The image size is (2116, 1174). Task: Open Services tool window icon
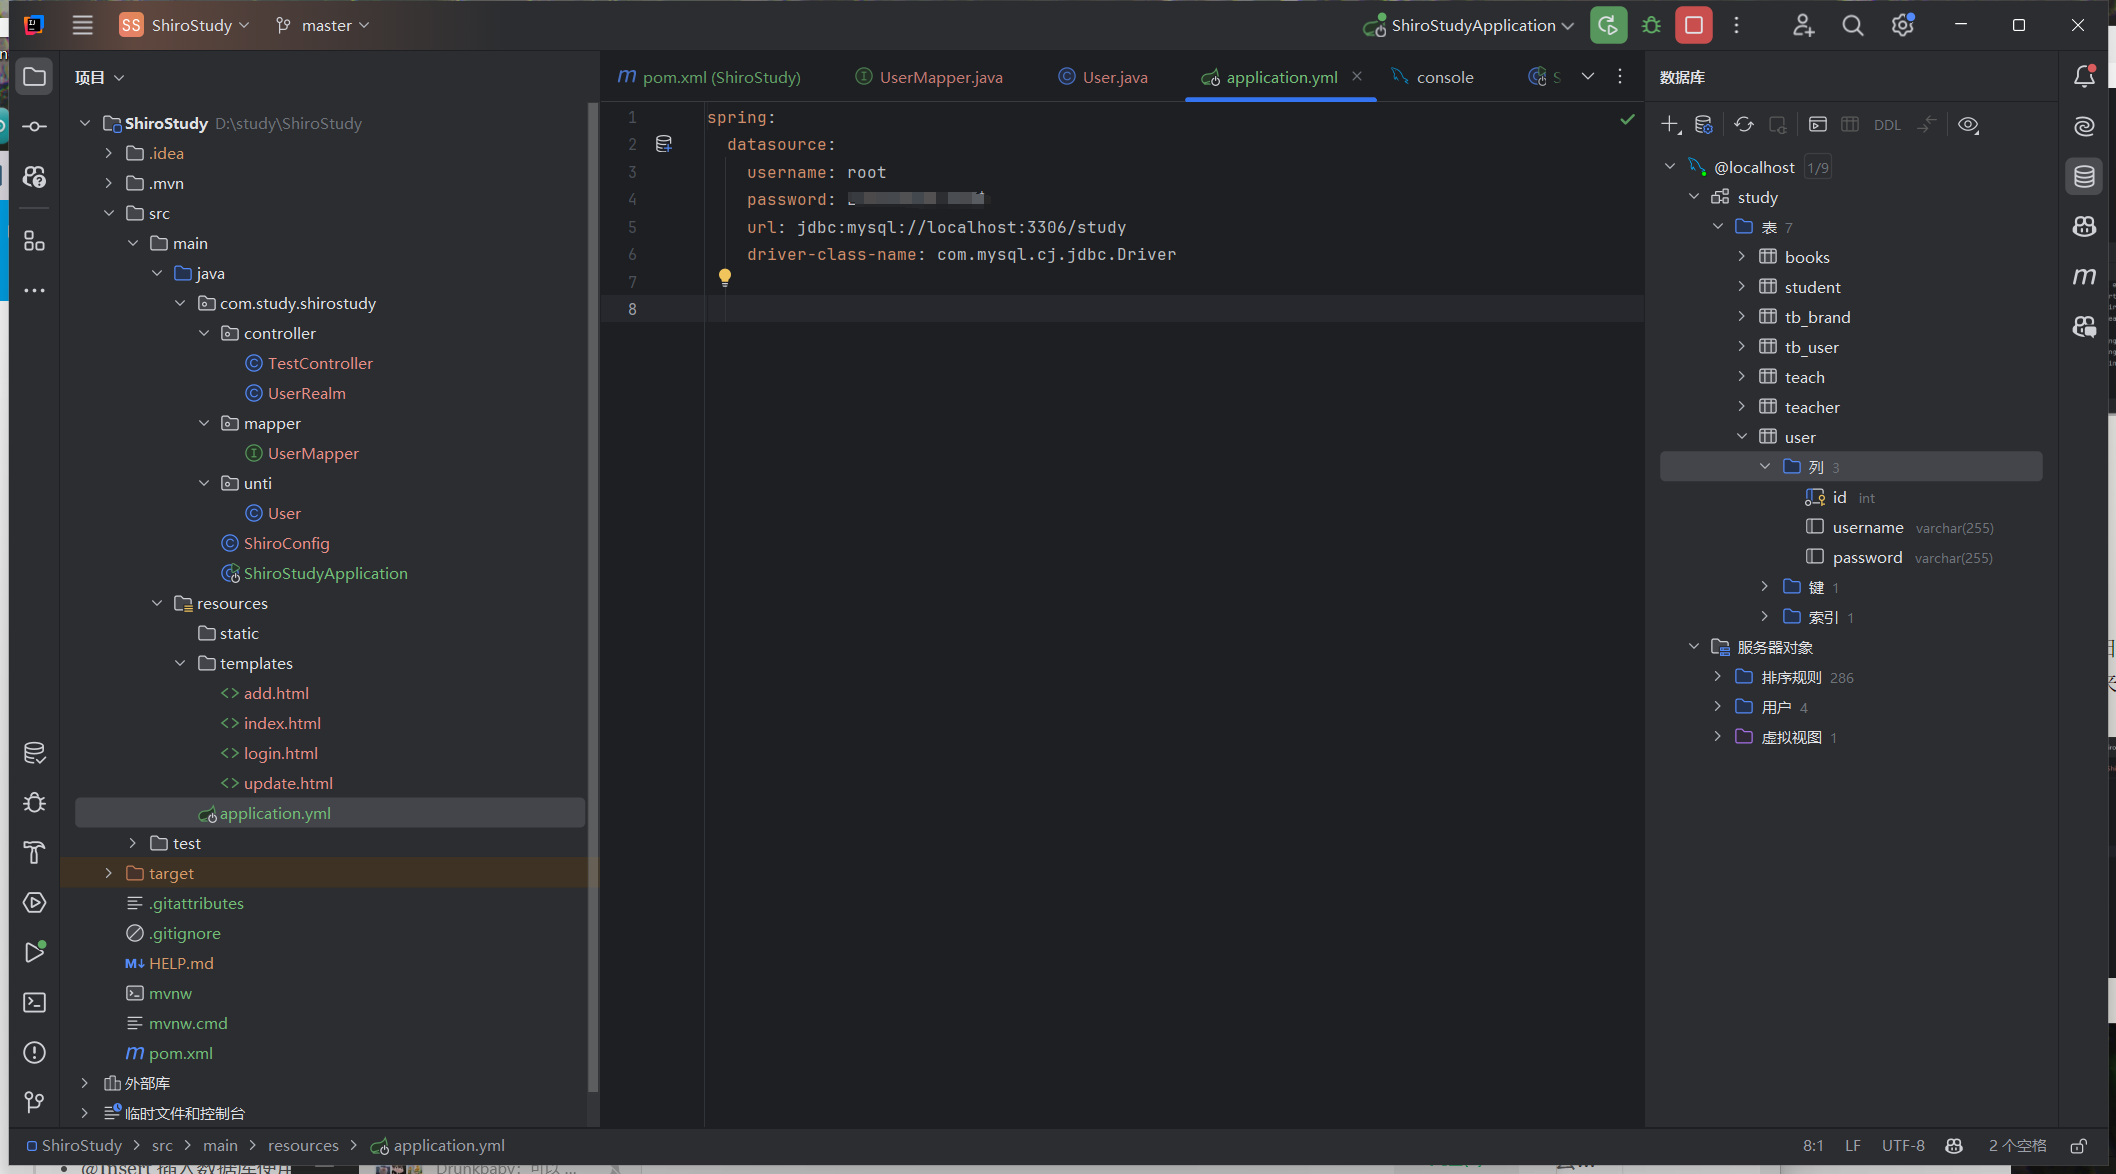point(34,903)
